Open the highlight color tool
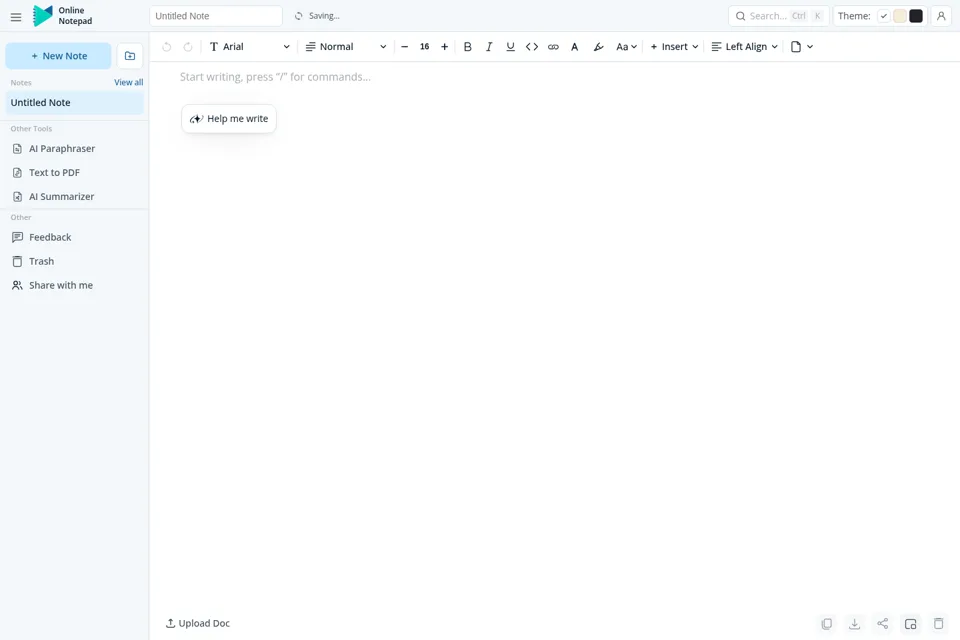The image size is (960, 640). coord(599,47)
